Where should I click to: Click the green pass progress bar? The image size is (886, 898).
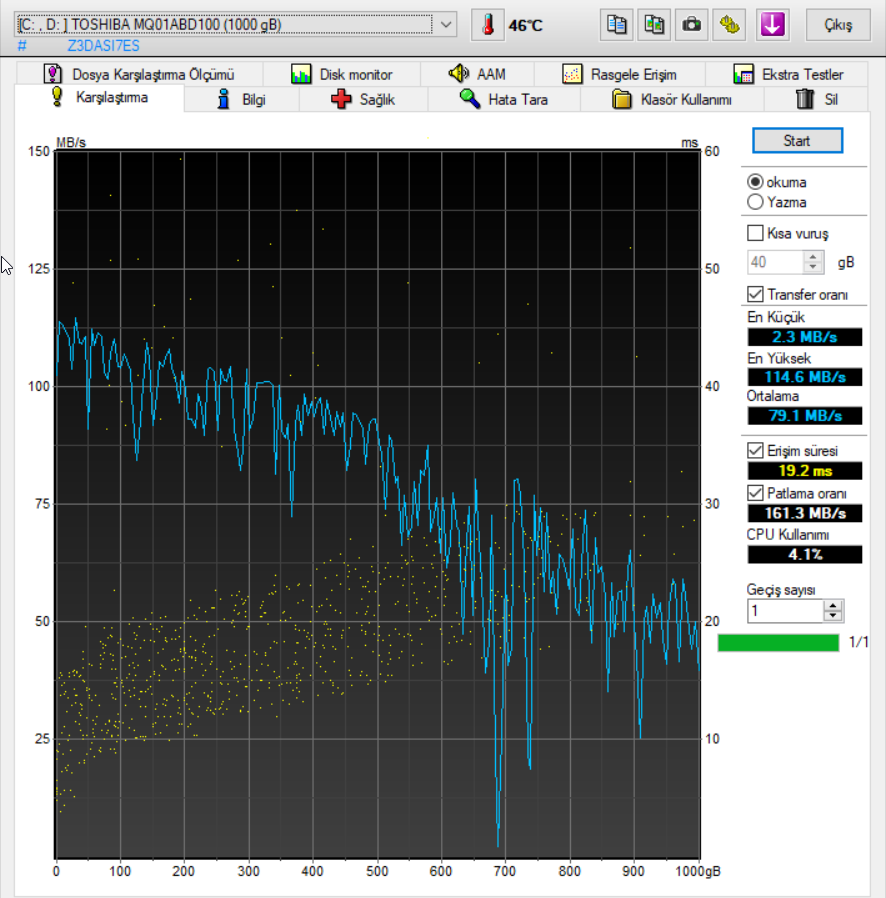(x=778, y=643)
